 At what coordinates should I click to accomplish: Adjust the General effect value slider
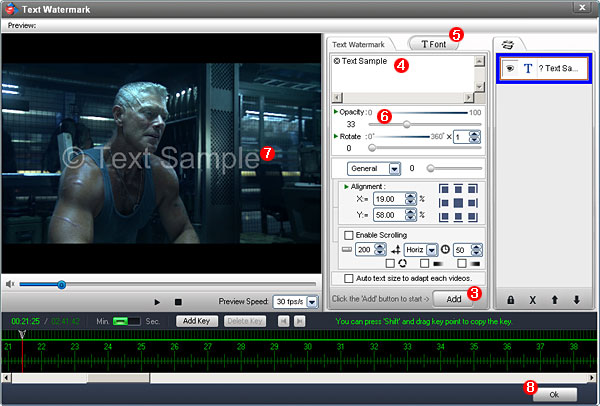point(430,168)
